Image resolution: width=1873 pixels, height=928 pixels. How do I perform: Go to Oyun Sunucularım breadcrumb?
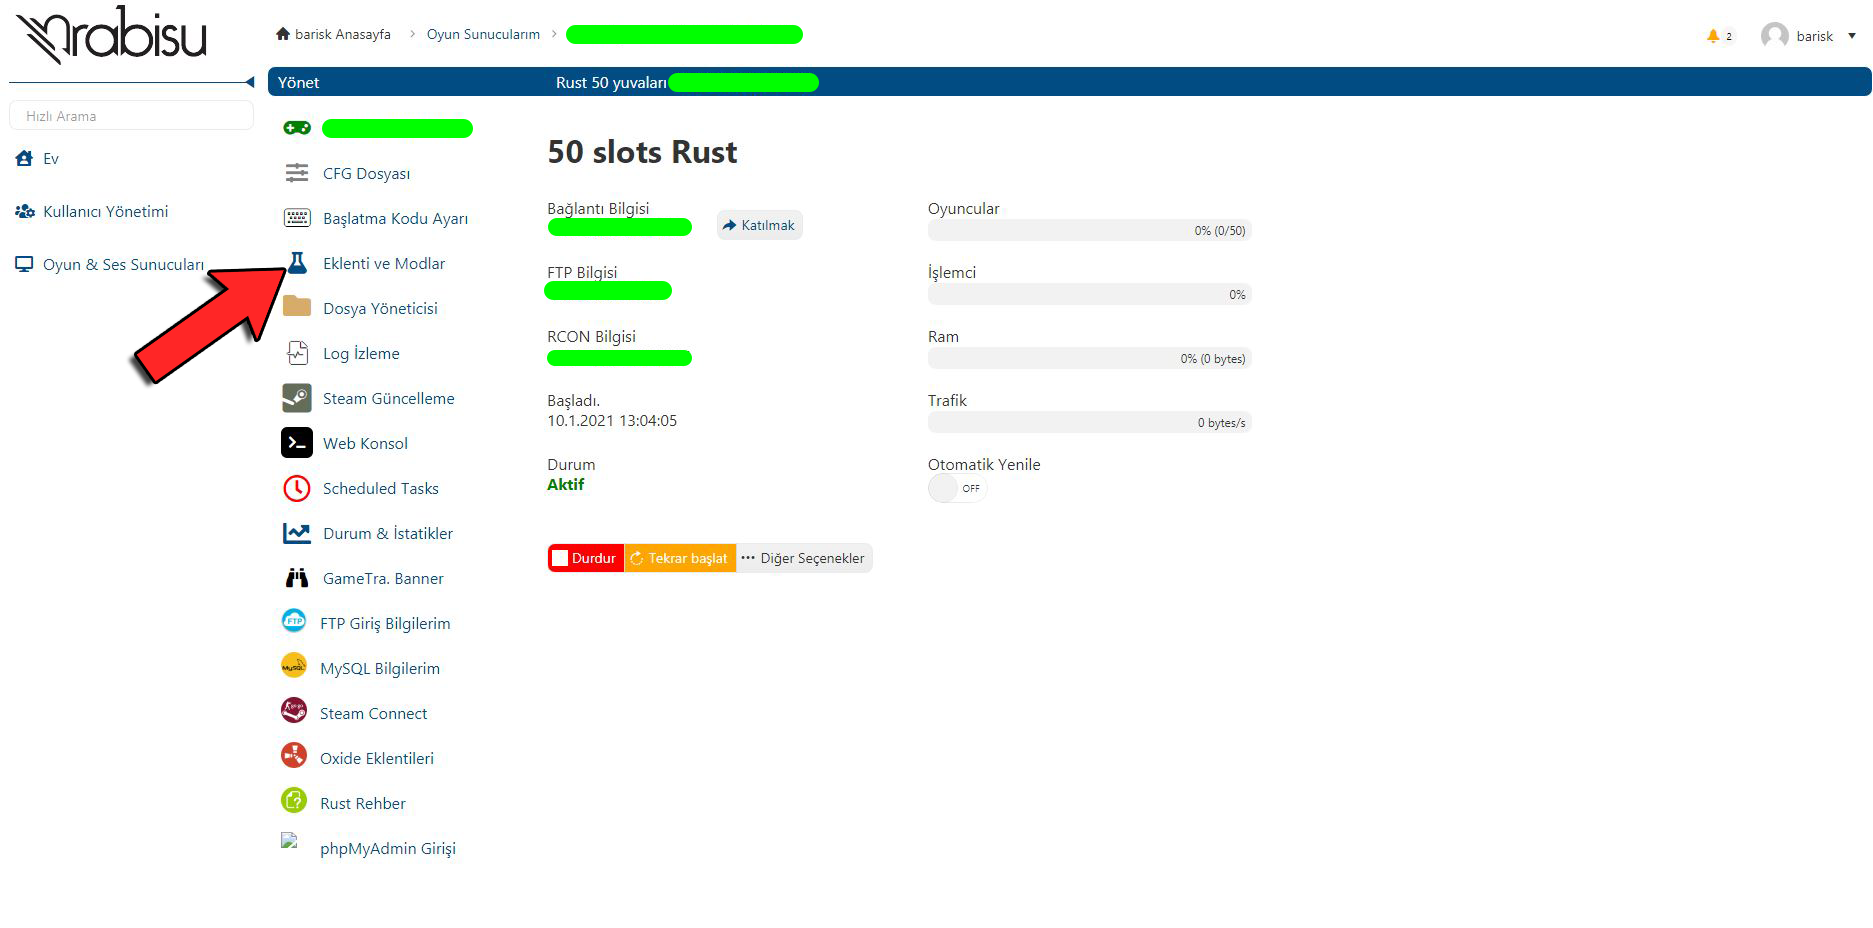[x=483, y=34]
